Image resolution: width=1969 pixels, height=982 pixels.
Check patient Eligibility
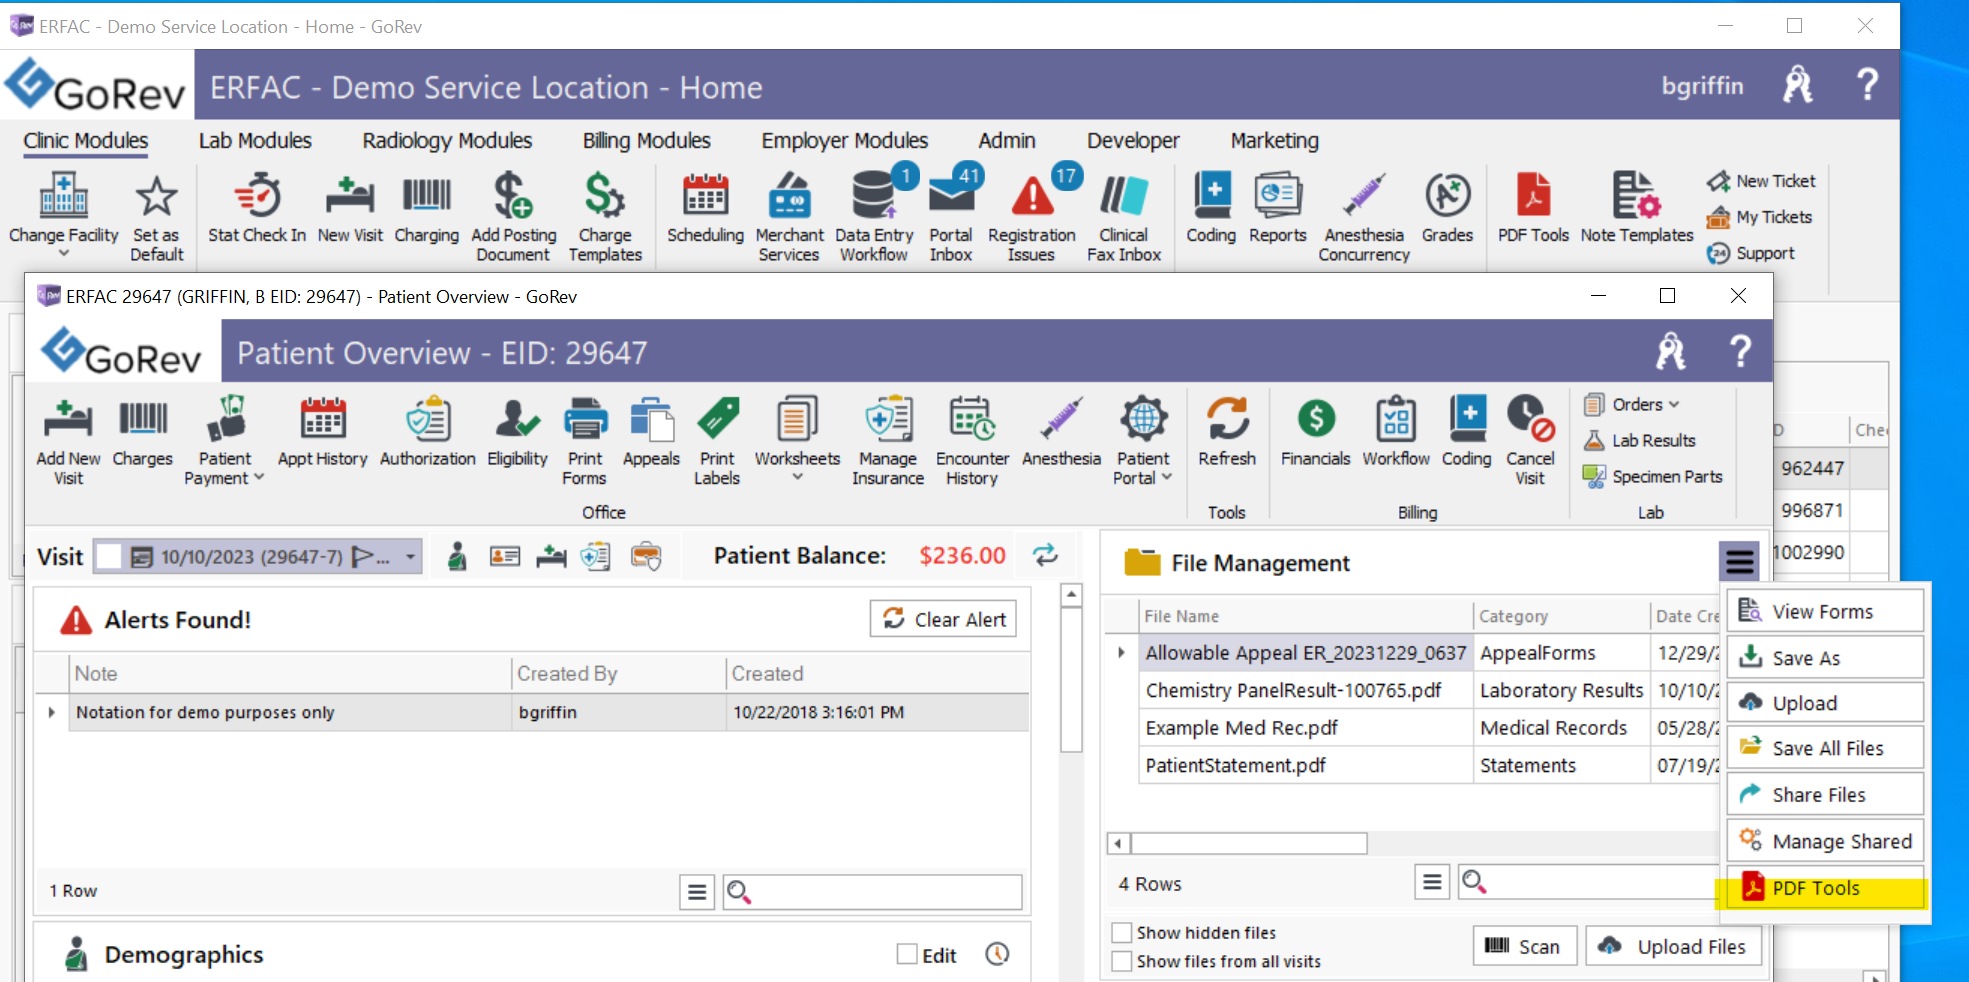[x=517, y=432]
